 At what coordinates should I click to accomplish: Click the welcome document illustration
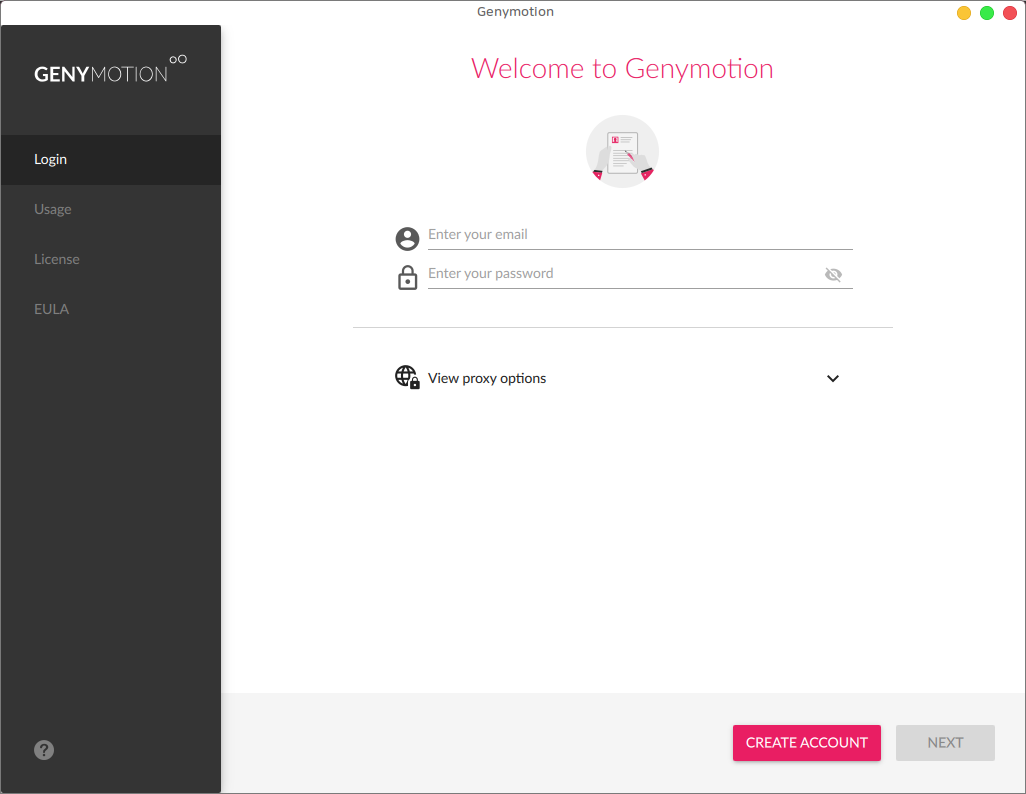622,152
